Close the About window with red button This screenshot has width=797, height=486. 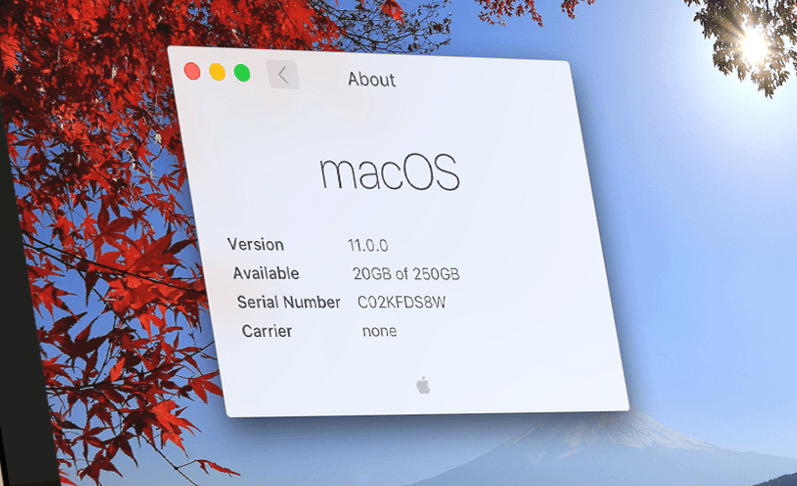tap(192, 71)
